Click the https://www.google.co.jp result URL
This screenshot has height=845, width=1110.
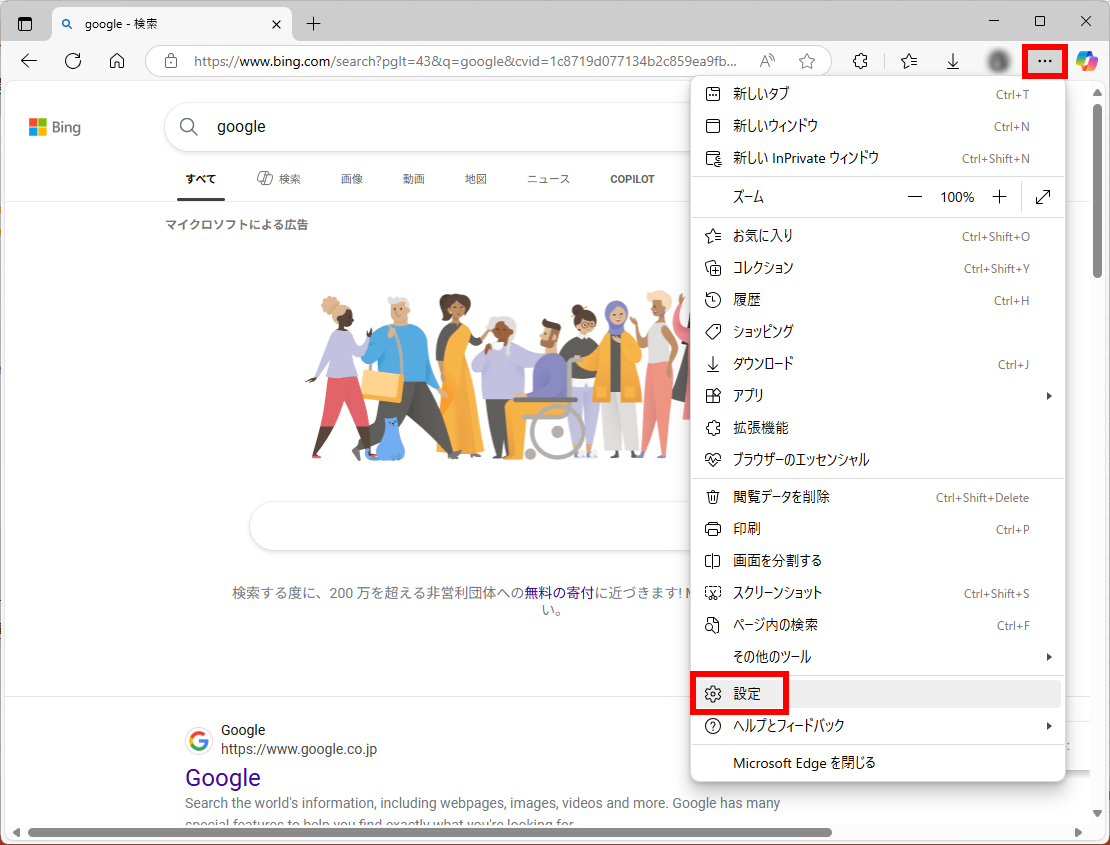[x=299, y=749]
